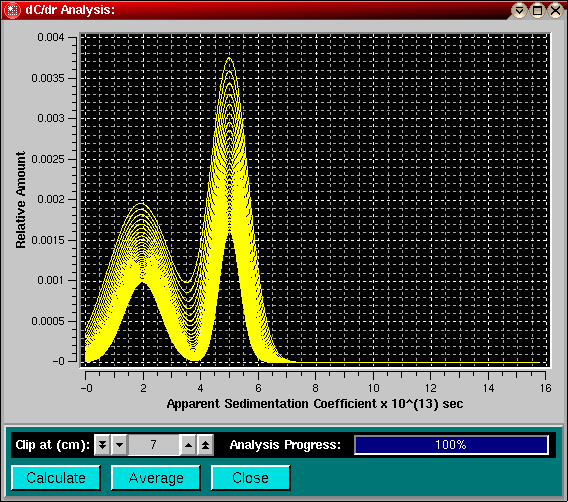This screenshot has height=502, width=568.
Task: Decrease Clip value with the single down arrow
Action: pyautogui.click(x=120, y=444)
